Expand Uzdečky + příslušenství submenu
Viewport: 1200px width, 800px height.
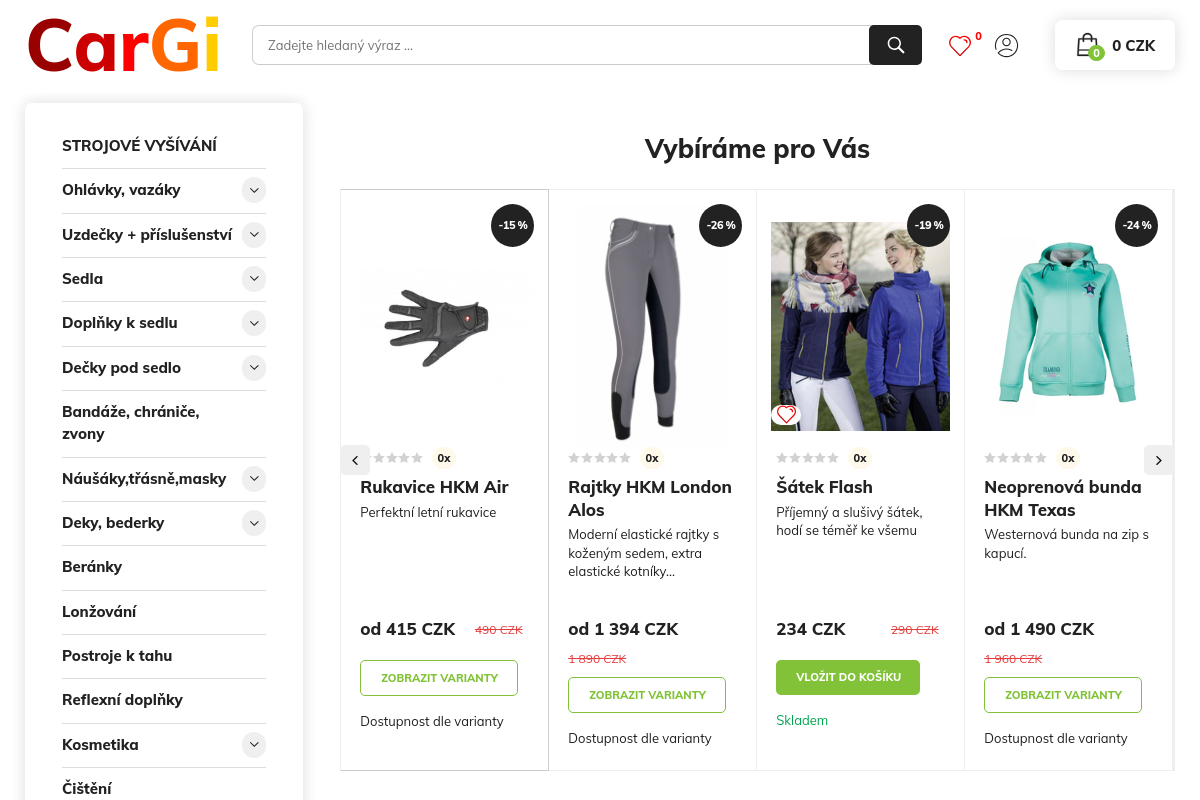[x=254, y=235]
